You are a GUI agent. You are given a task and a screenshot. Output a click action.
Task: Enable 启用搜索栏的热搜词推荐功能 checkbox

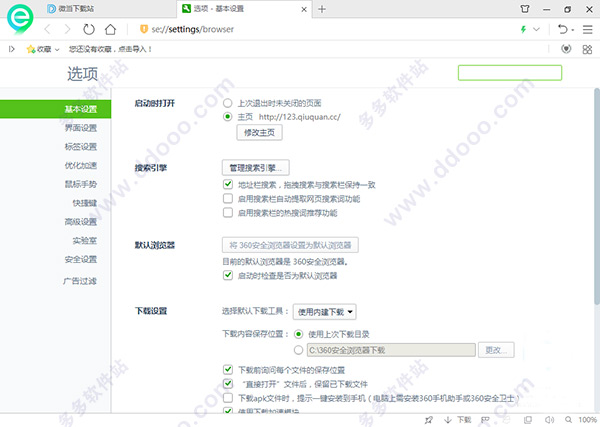pyautogui.click(x=228, y=212)
